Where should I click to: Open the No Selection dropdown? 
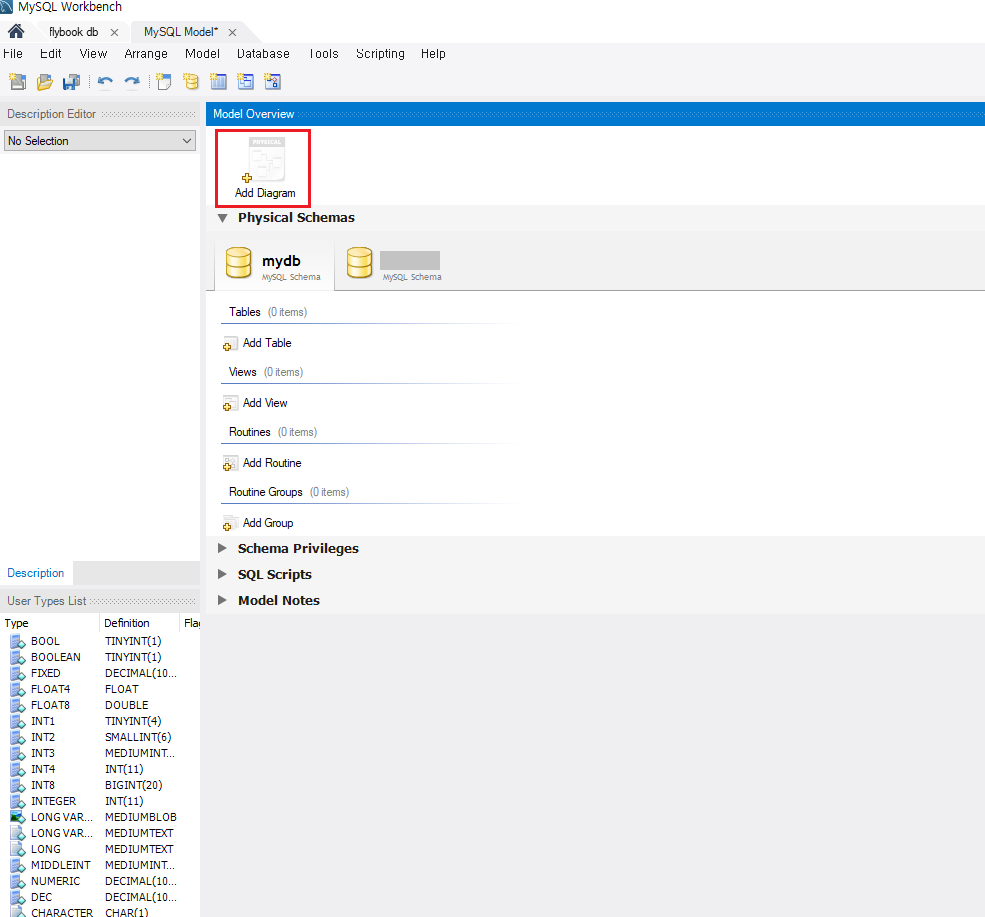point(100,141)
